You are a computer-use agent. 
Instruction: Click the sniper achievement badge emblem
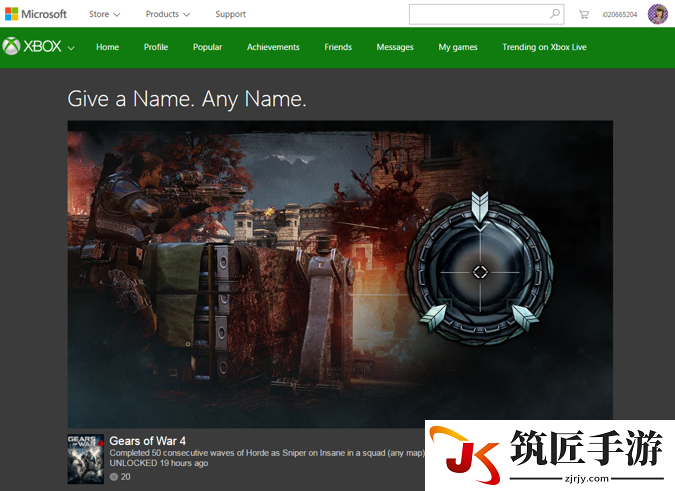tap(480, 269)
